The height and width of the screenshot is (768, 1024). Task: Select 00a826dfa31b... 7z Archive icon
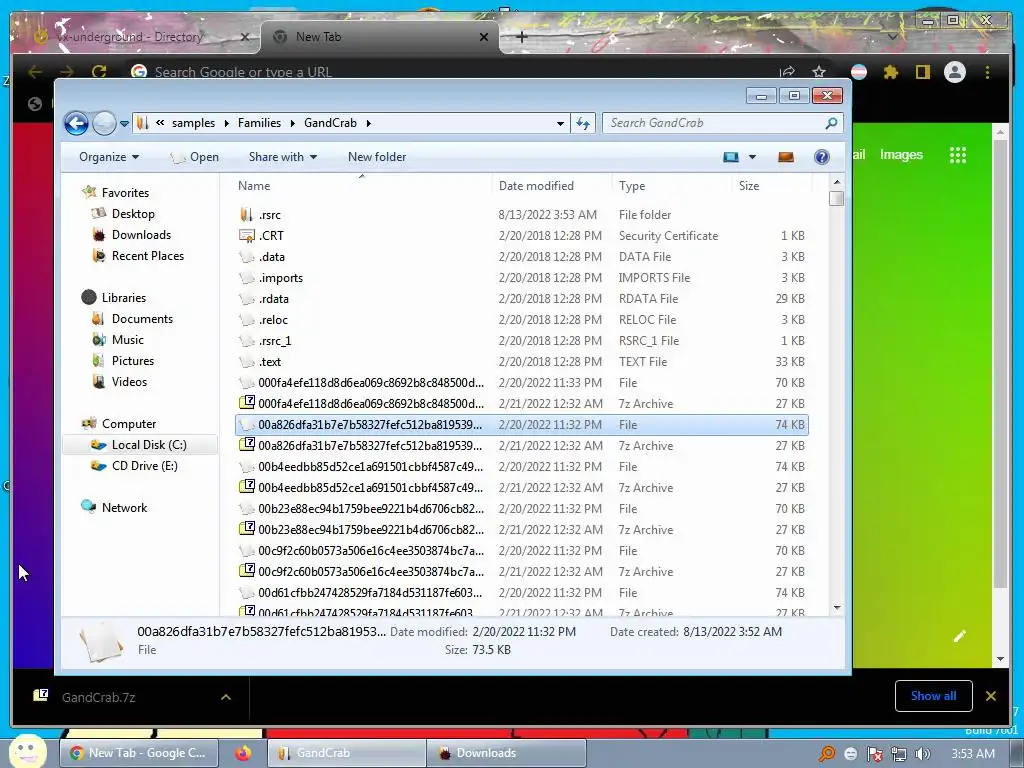tap(246, 445)
